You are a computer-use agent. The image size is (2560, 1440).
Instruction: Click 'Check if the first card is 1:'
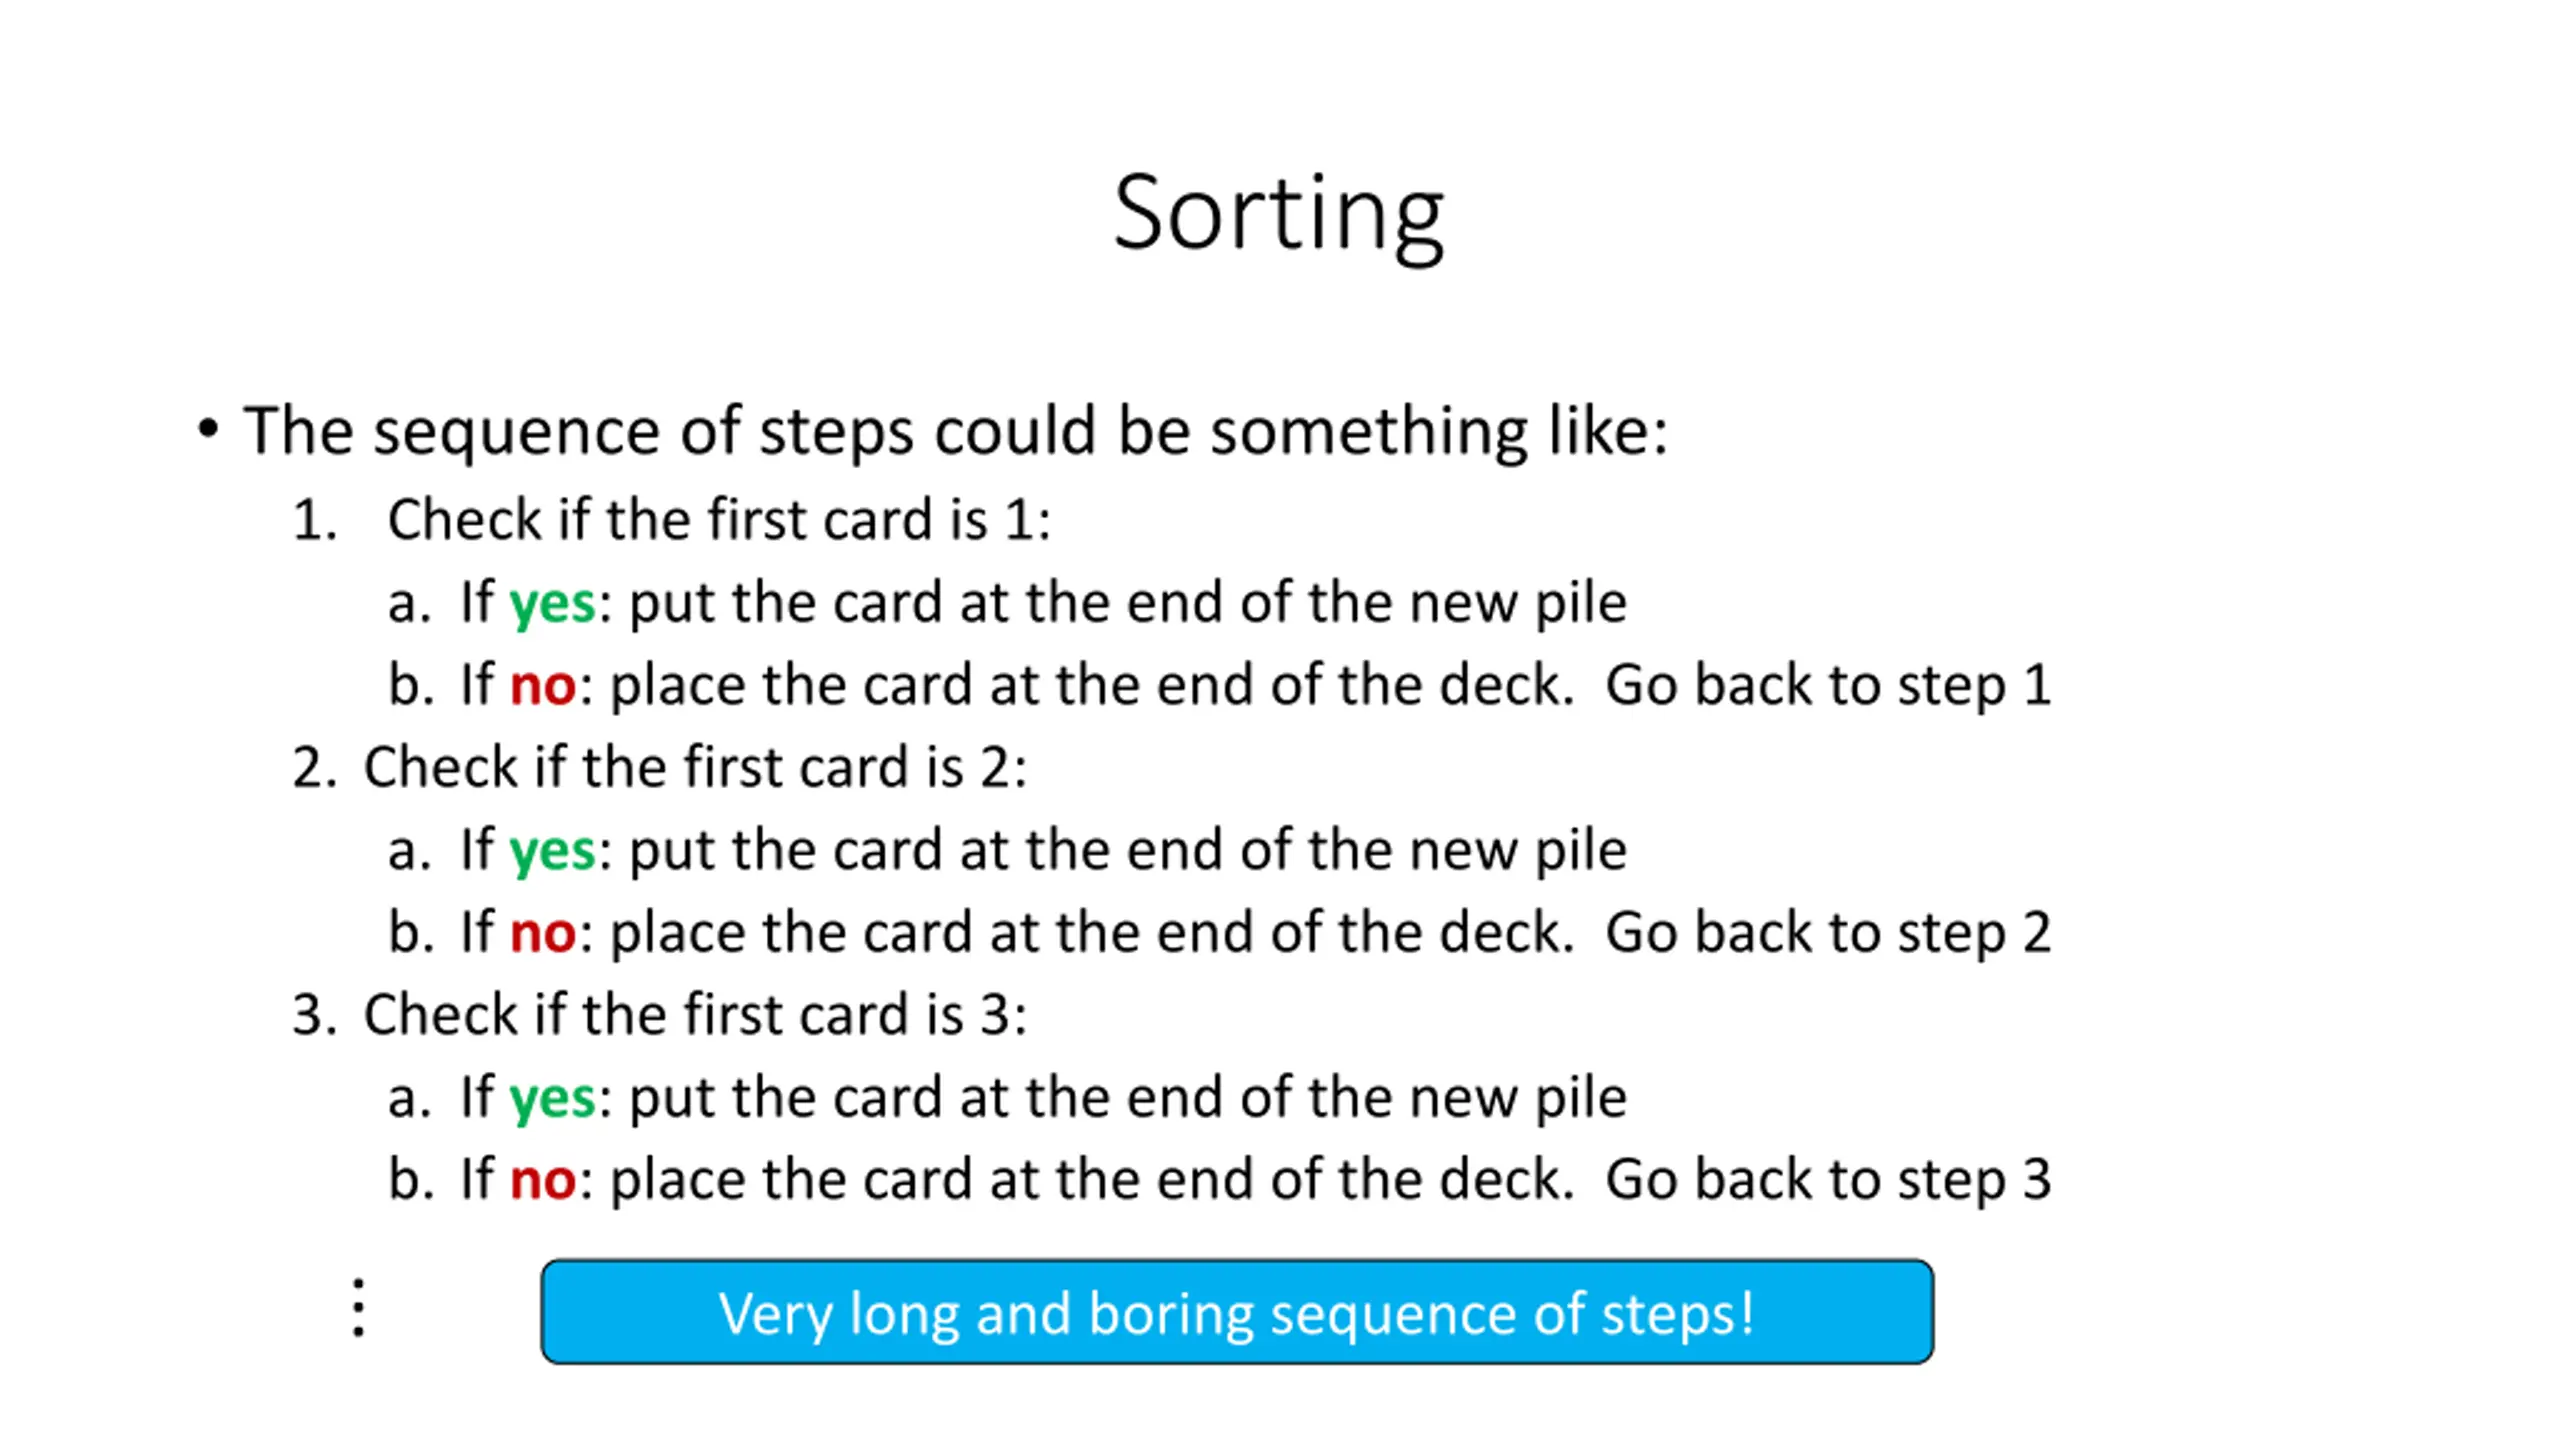tap(719, 520)
